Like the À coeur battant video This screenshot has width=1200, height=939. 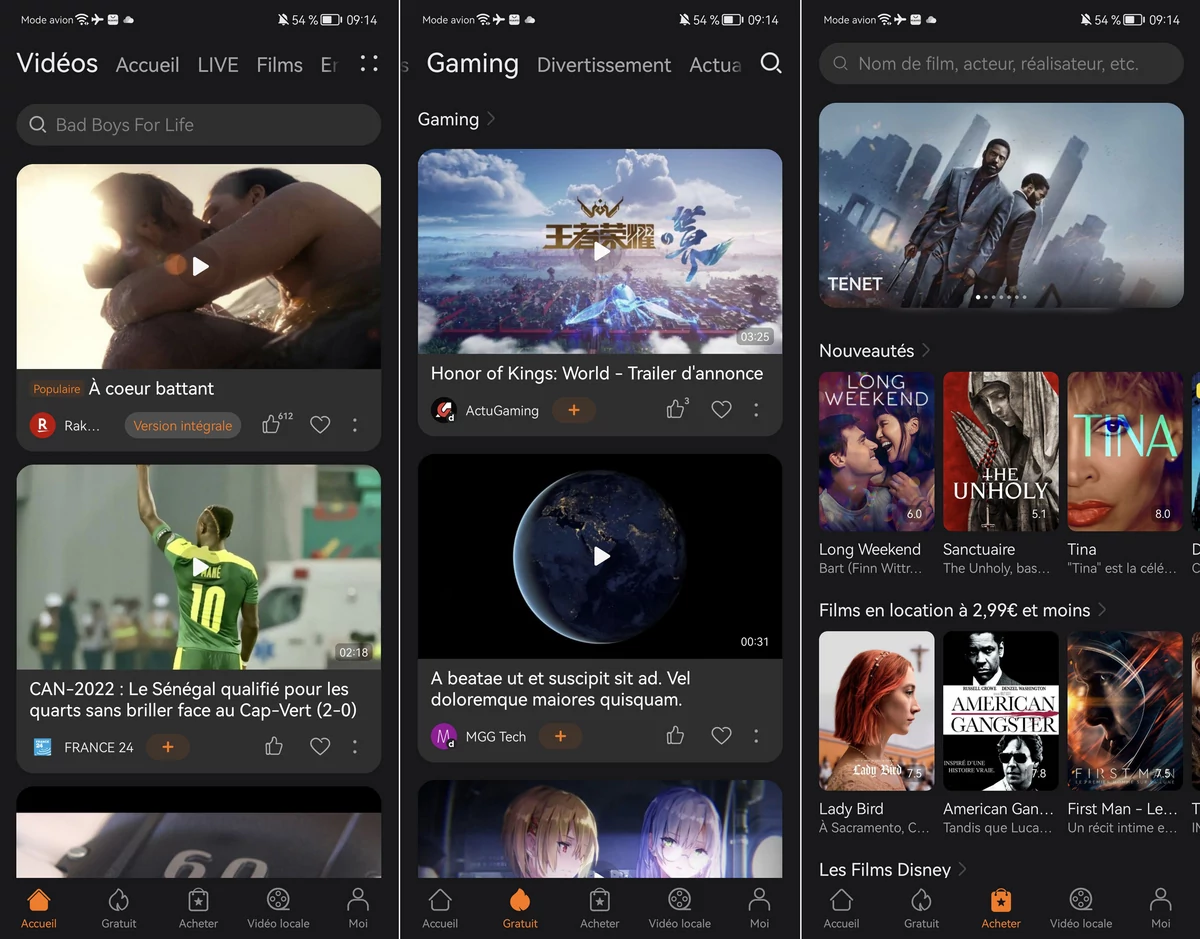tap(273, 424)
